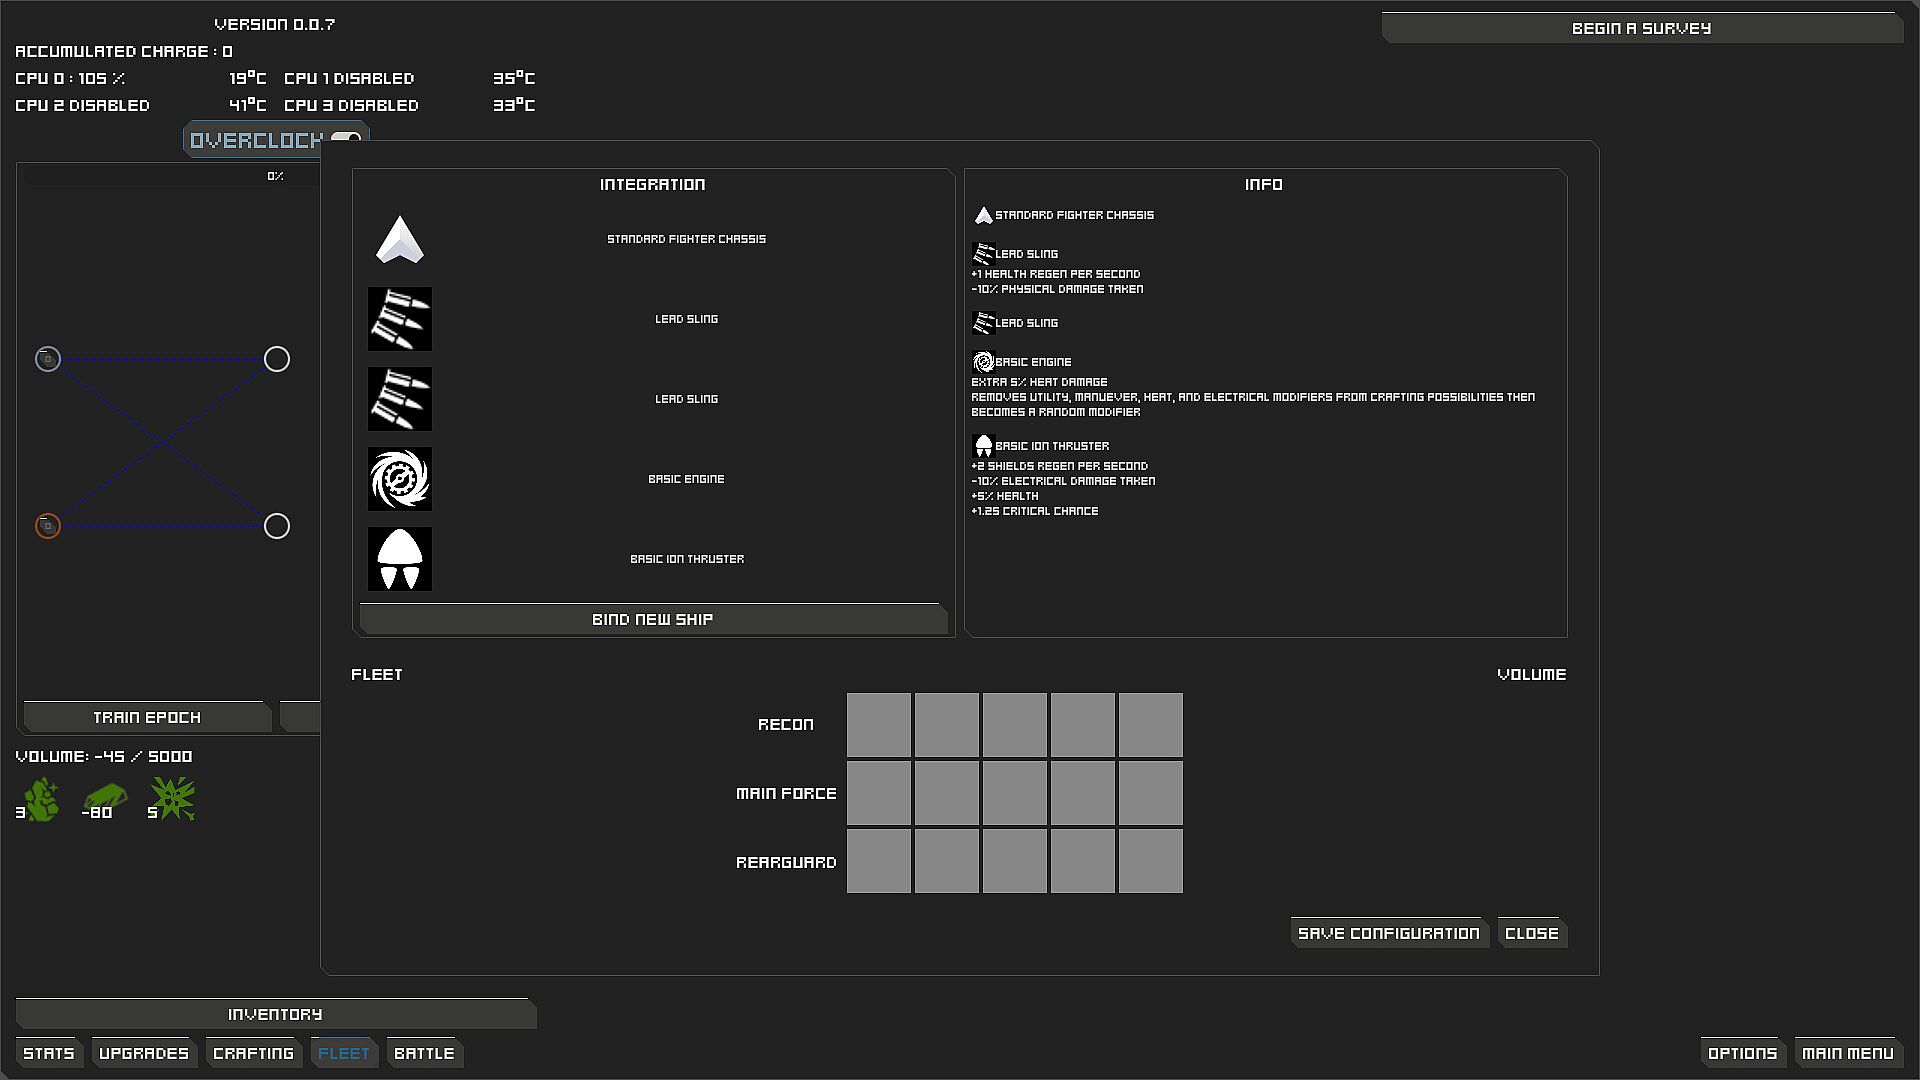Click the Basic Ion Thruster icon

[399, 559]
